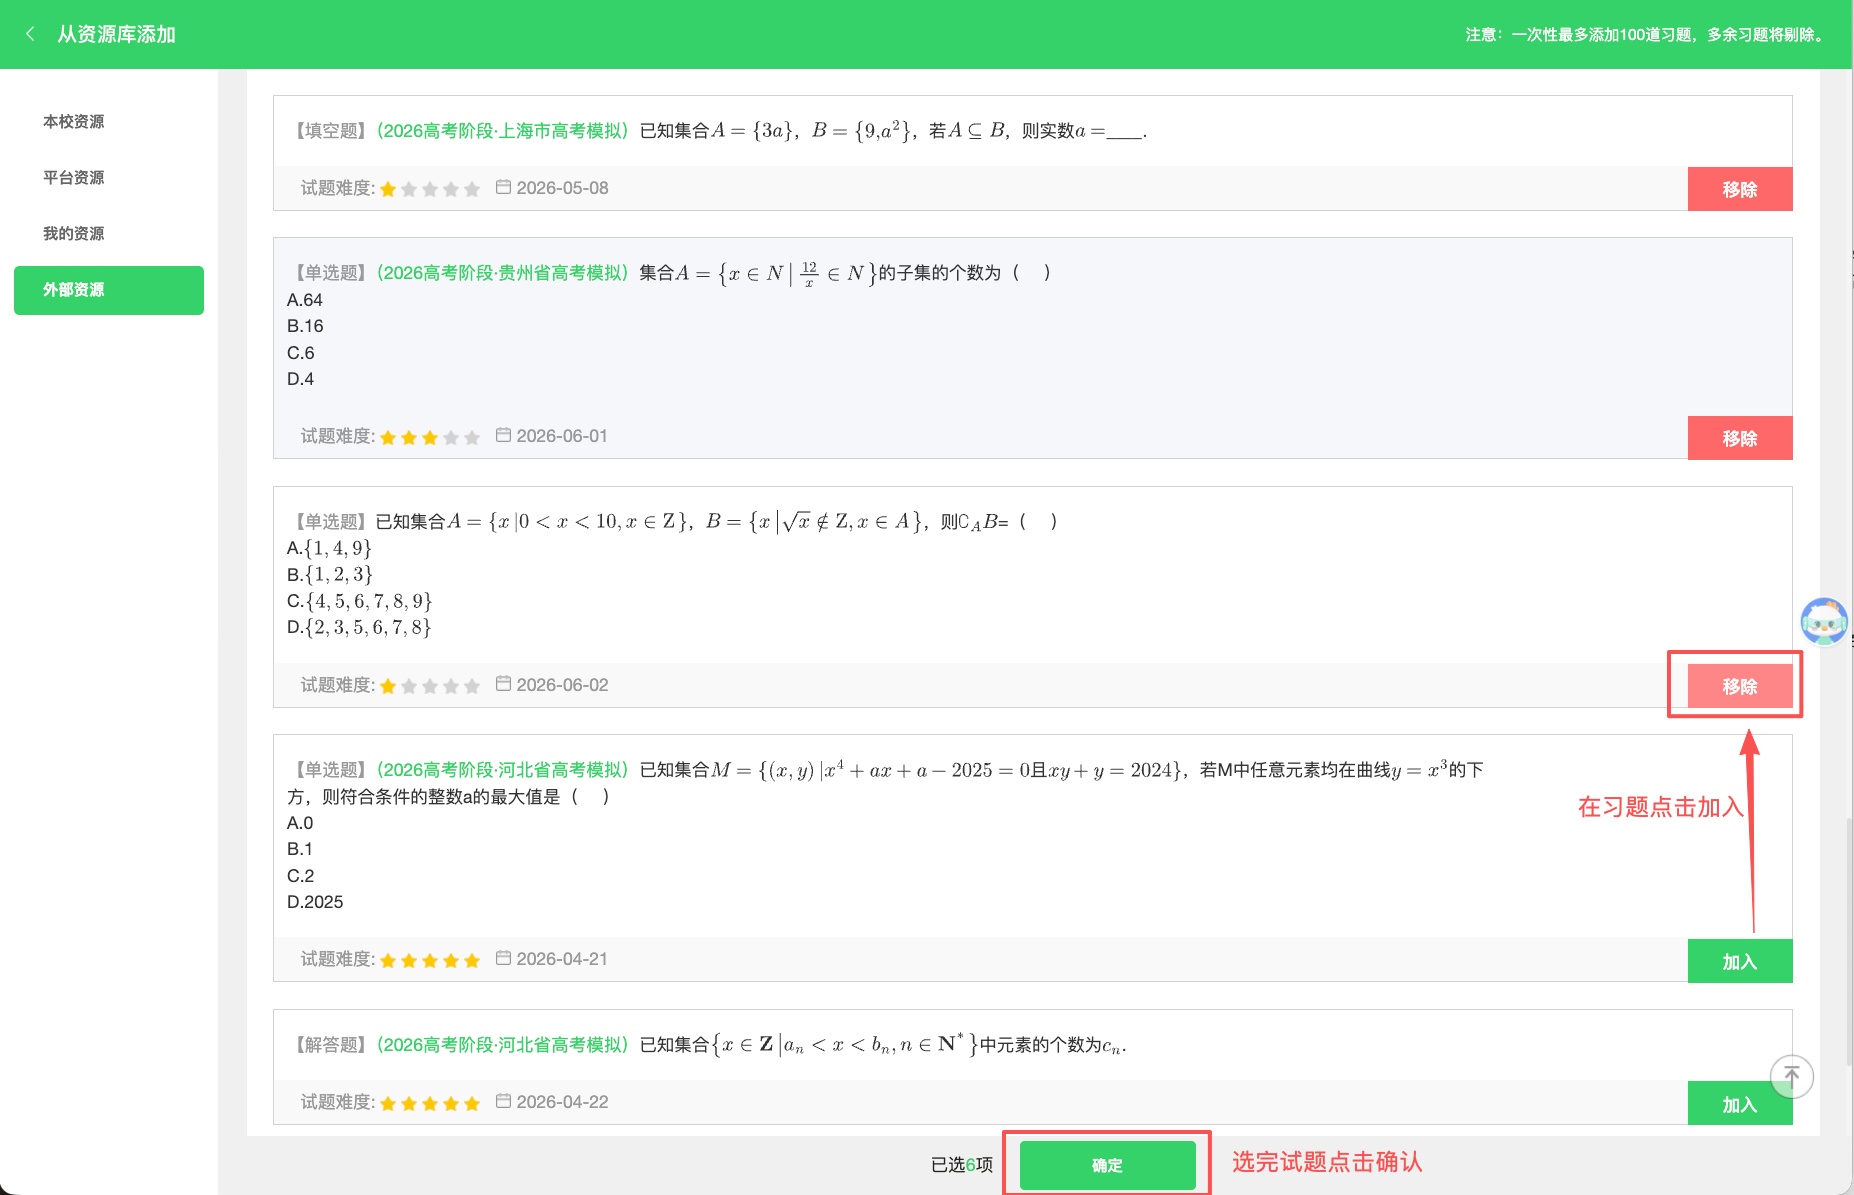Add the 2026-04-22 question via 加入
The width and height of the screenshot is (1854, 1195).
tap(1740, 1104)
